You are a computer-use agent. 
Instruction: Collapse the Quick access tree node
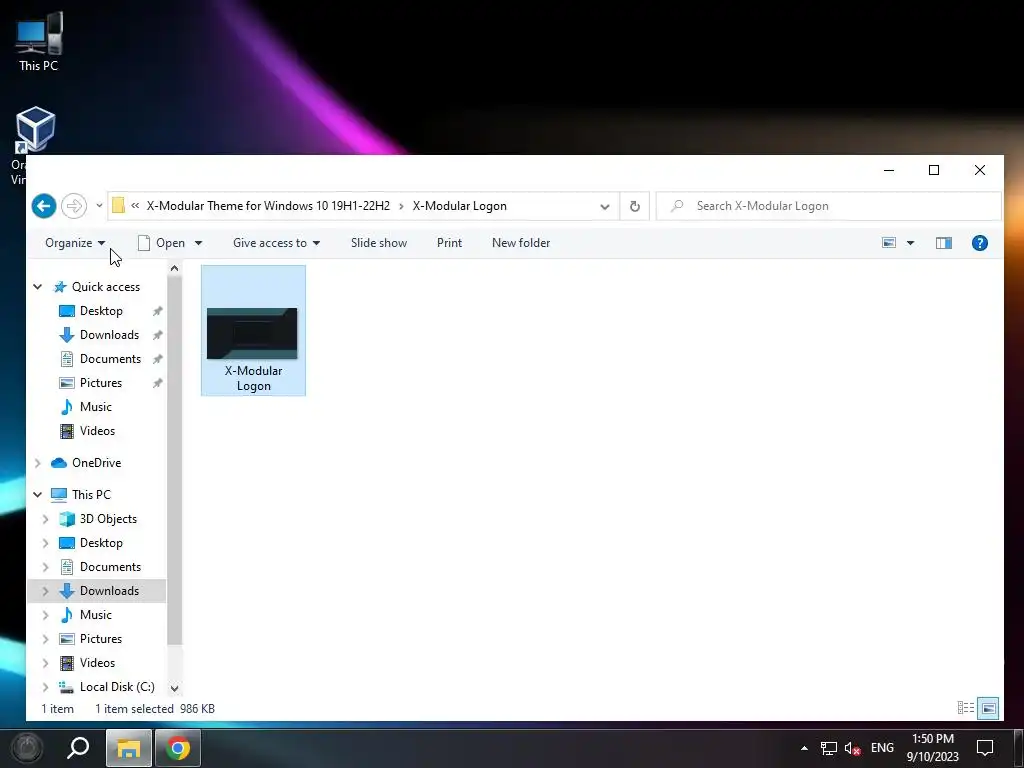coord(38,287)
